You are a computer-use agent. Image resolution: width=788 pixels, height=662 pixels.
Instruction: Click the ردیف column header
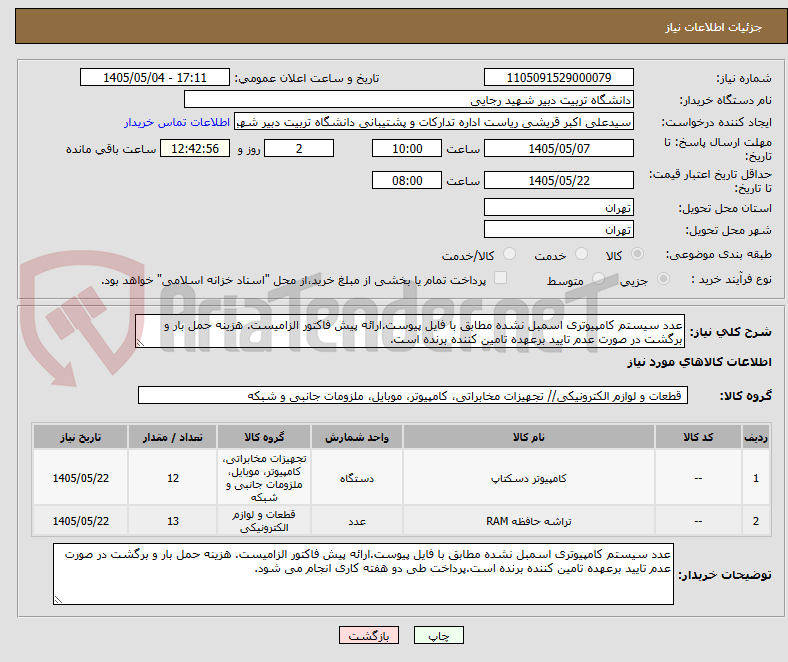tap(756, 437)
